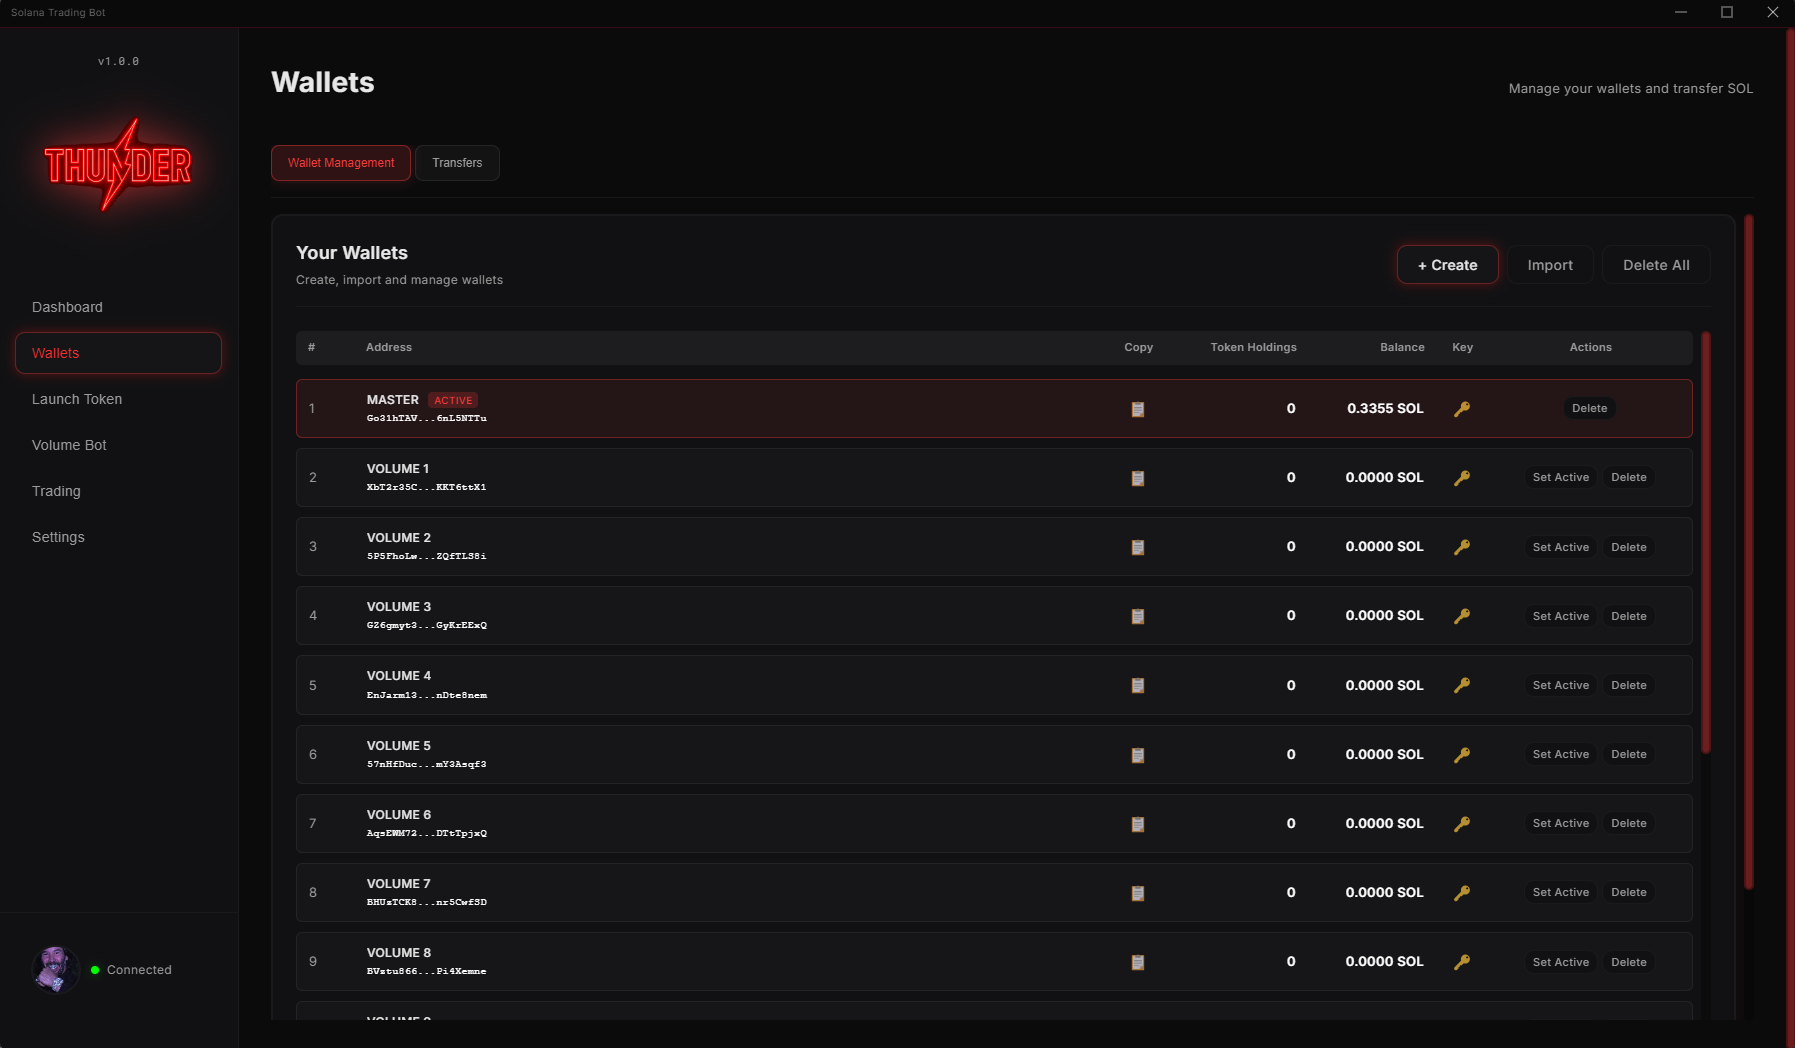The width and height of the screenshot is (1795, 1048).
Task: Reveal the private key of VOLUME 1
Action: 1462,477
